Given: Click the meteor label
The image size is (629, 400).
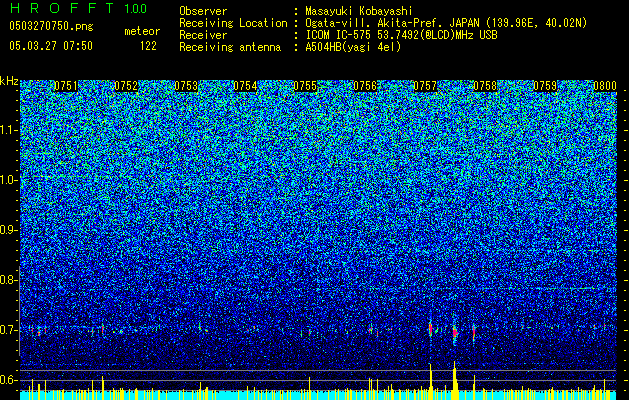Looking at the screenshot, I should [142, 31].
